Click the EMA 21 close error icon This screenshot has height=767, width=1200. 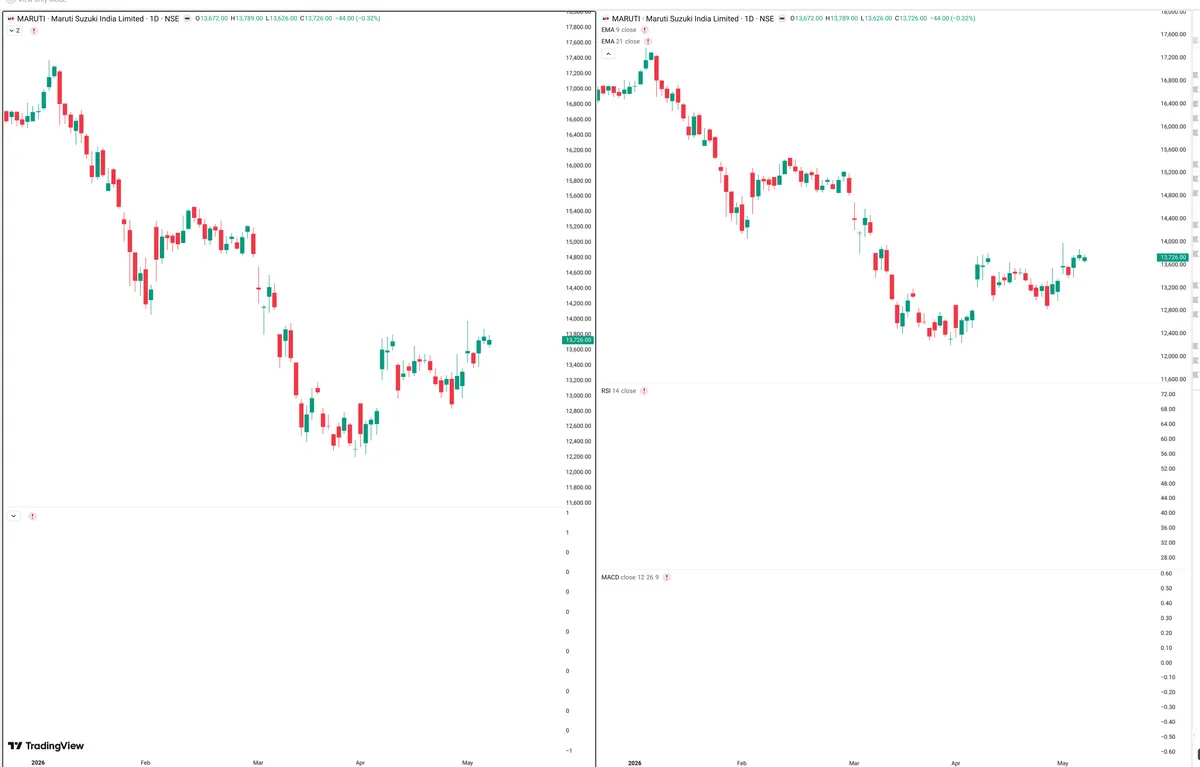(x=649, y=42)
